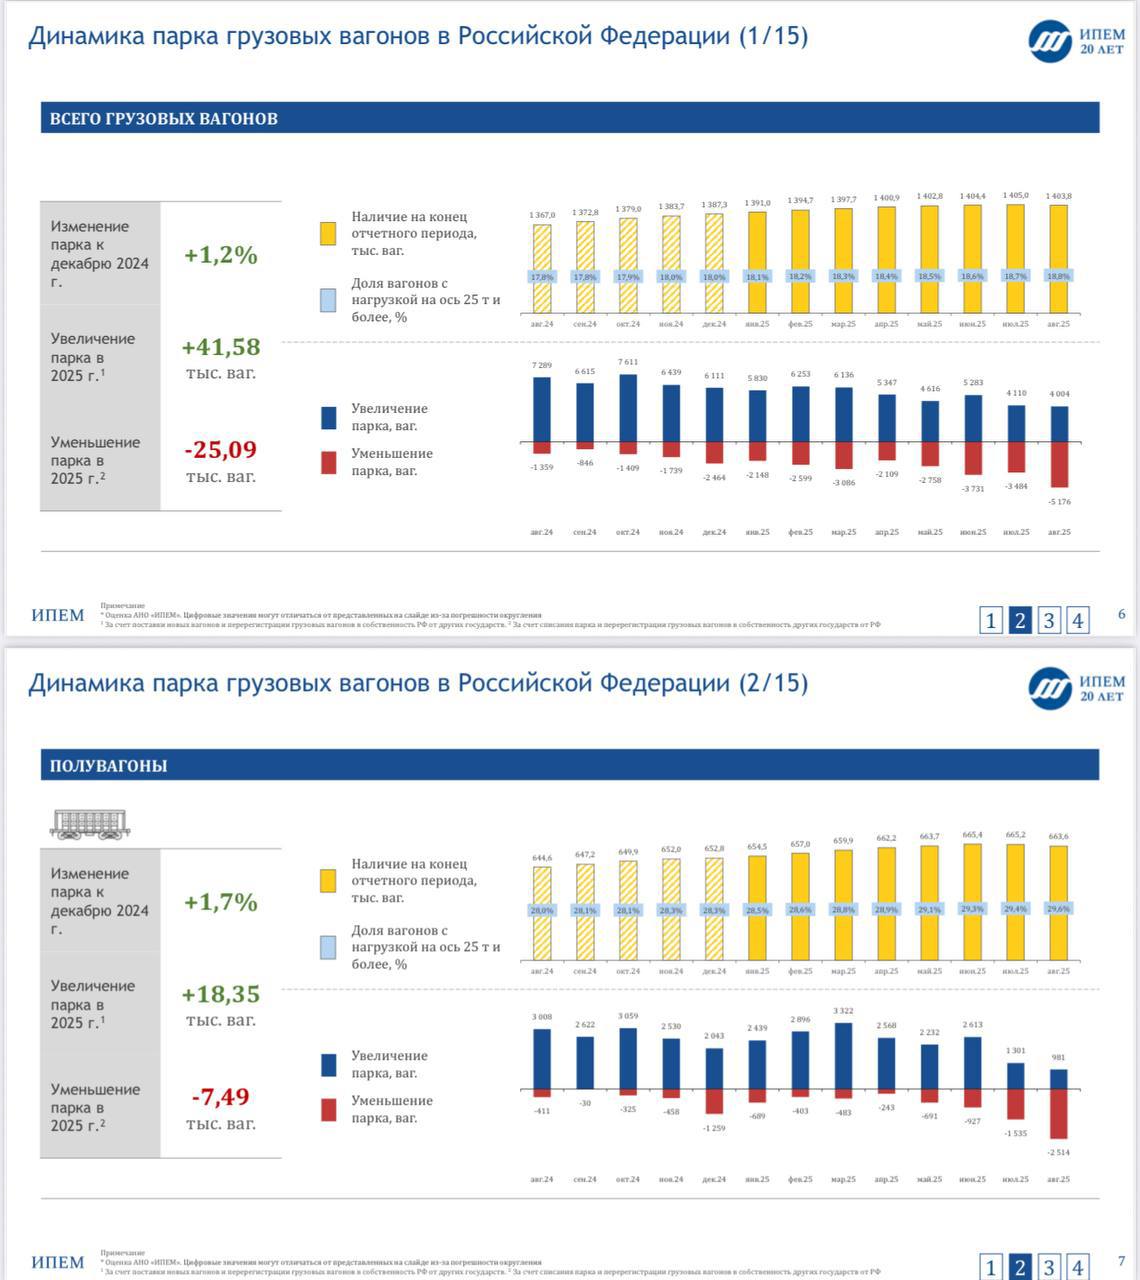Click the ИПЕМ 20 лет logo on slide 1/15
The width and height of the screenshot is (1140, 1280).
coord(1076,41)
